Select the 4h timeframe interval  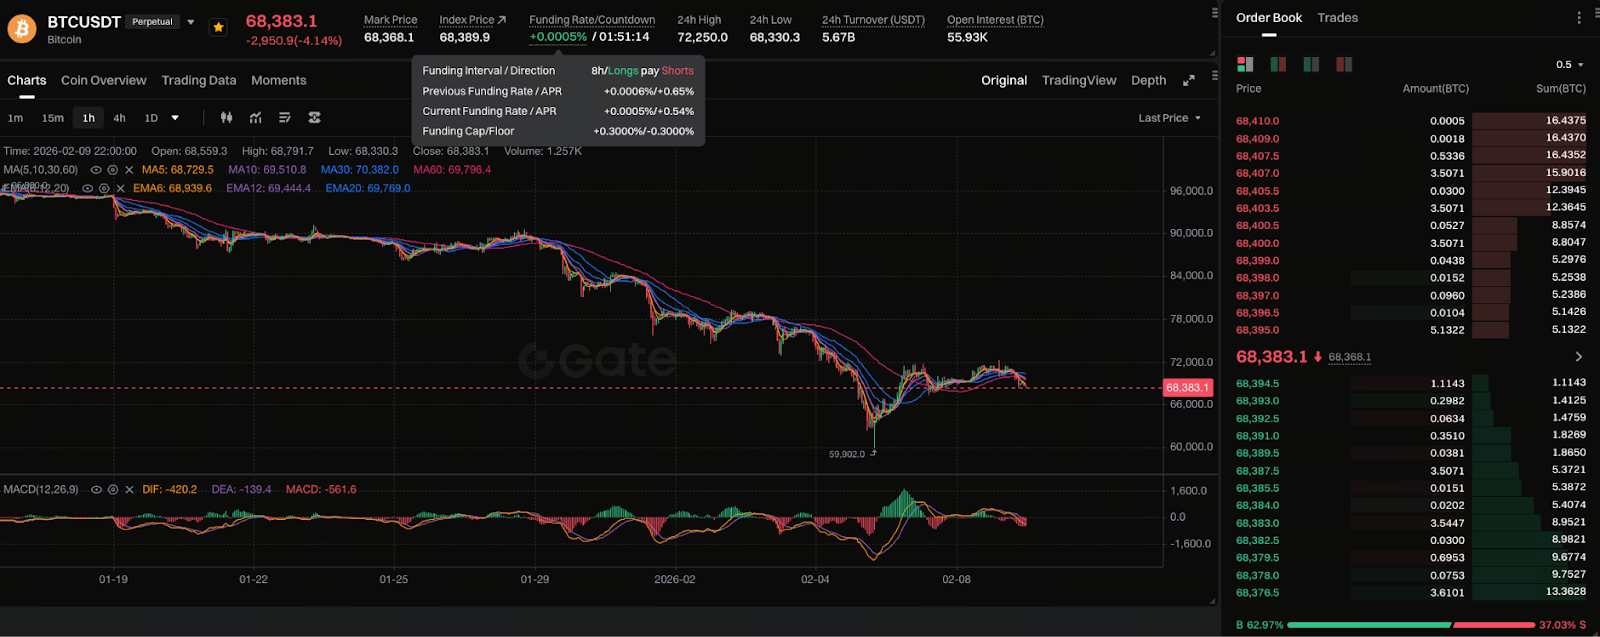(119, 118)
